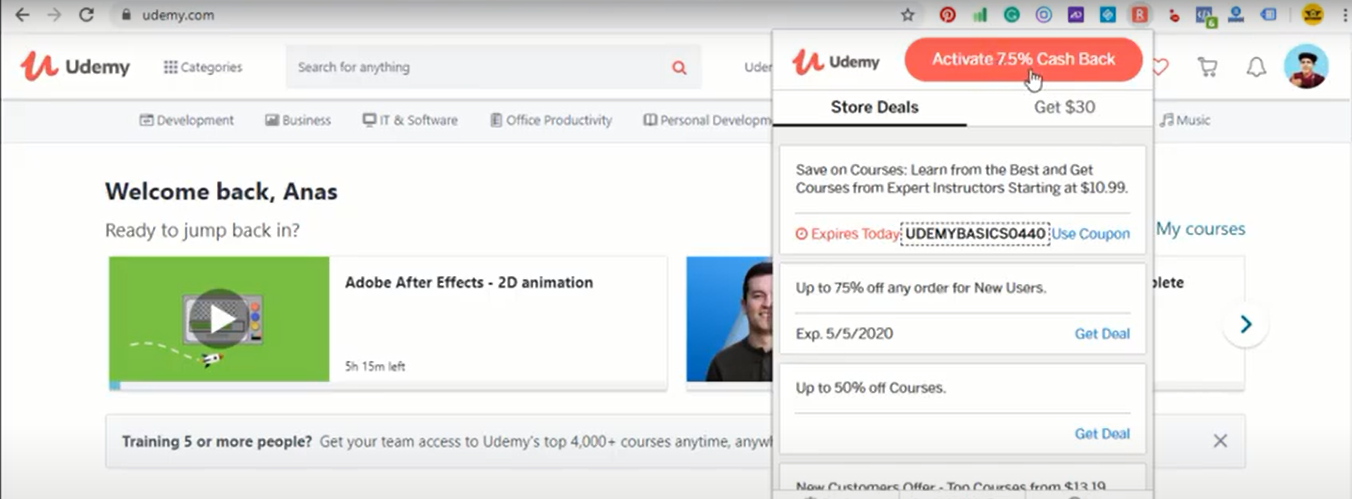The image size is (1352, 499).
Task: Open the Office Productivity category
Action: coord(551,120)
